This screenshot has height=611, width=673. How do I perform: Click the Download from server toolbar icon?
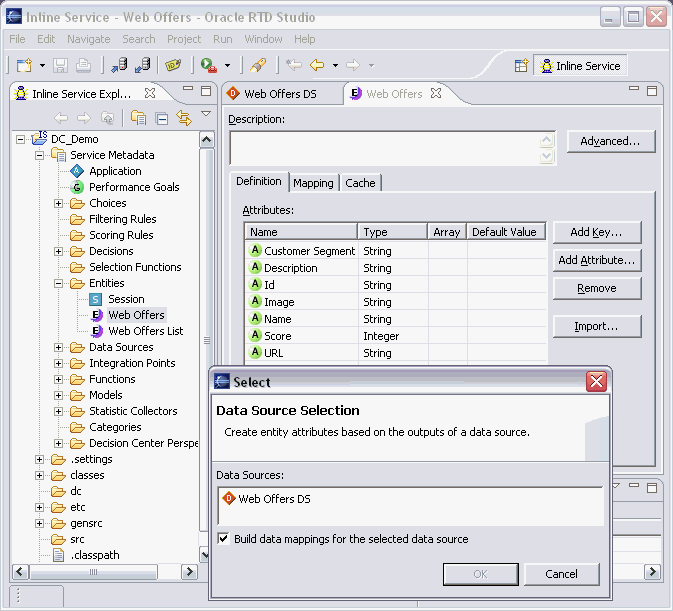click(142, 65)
